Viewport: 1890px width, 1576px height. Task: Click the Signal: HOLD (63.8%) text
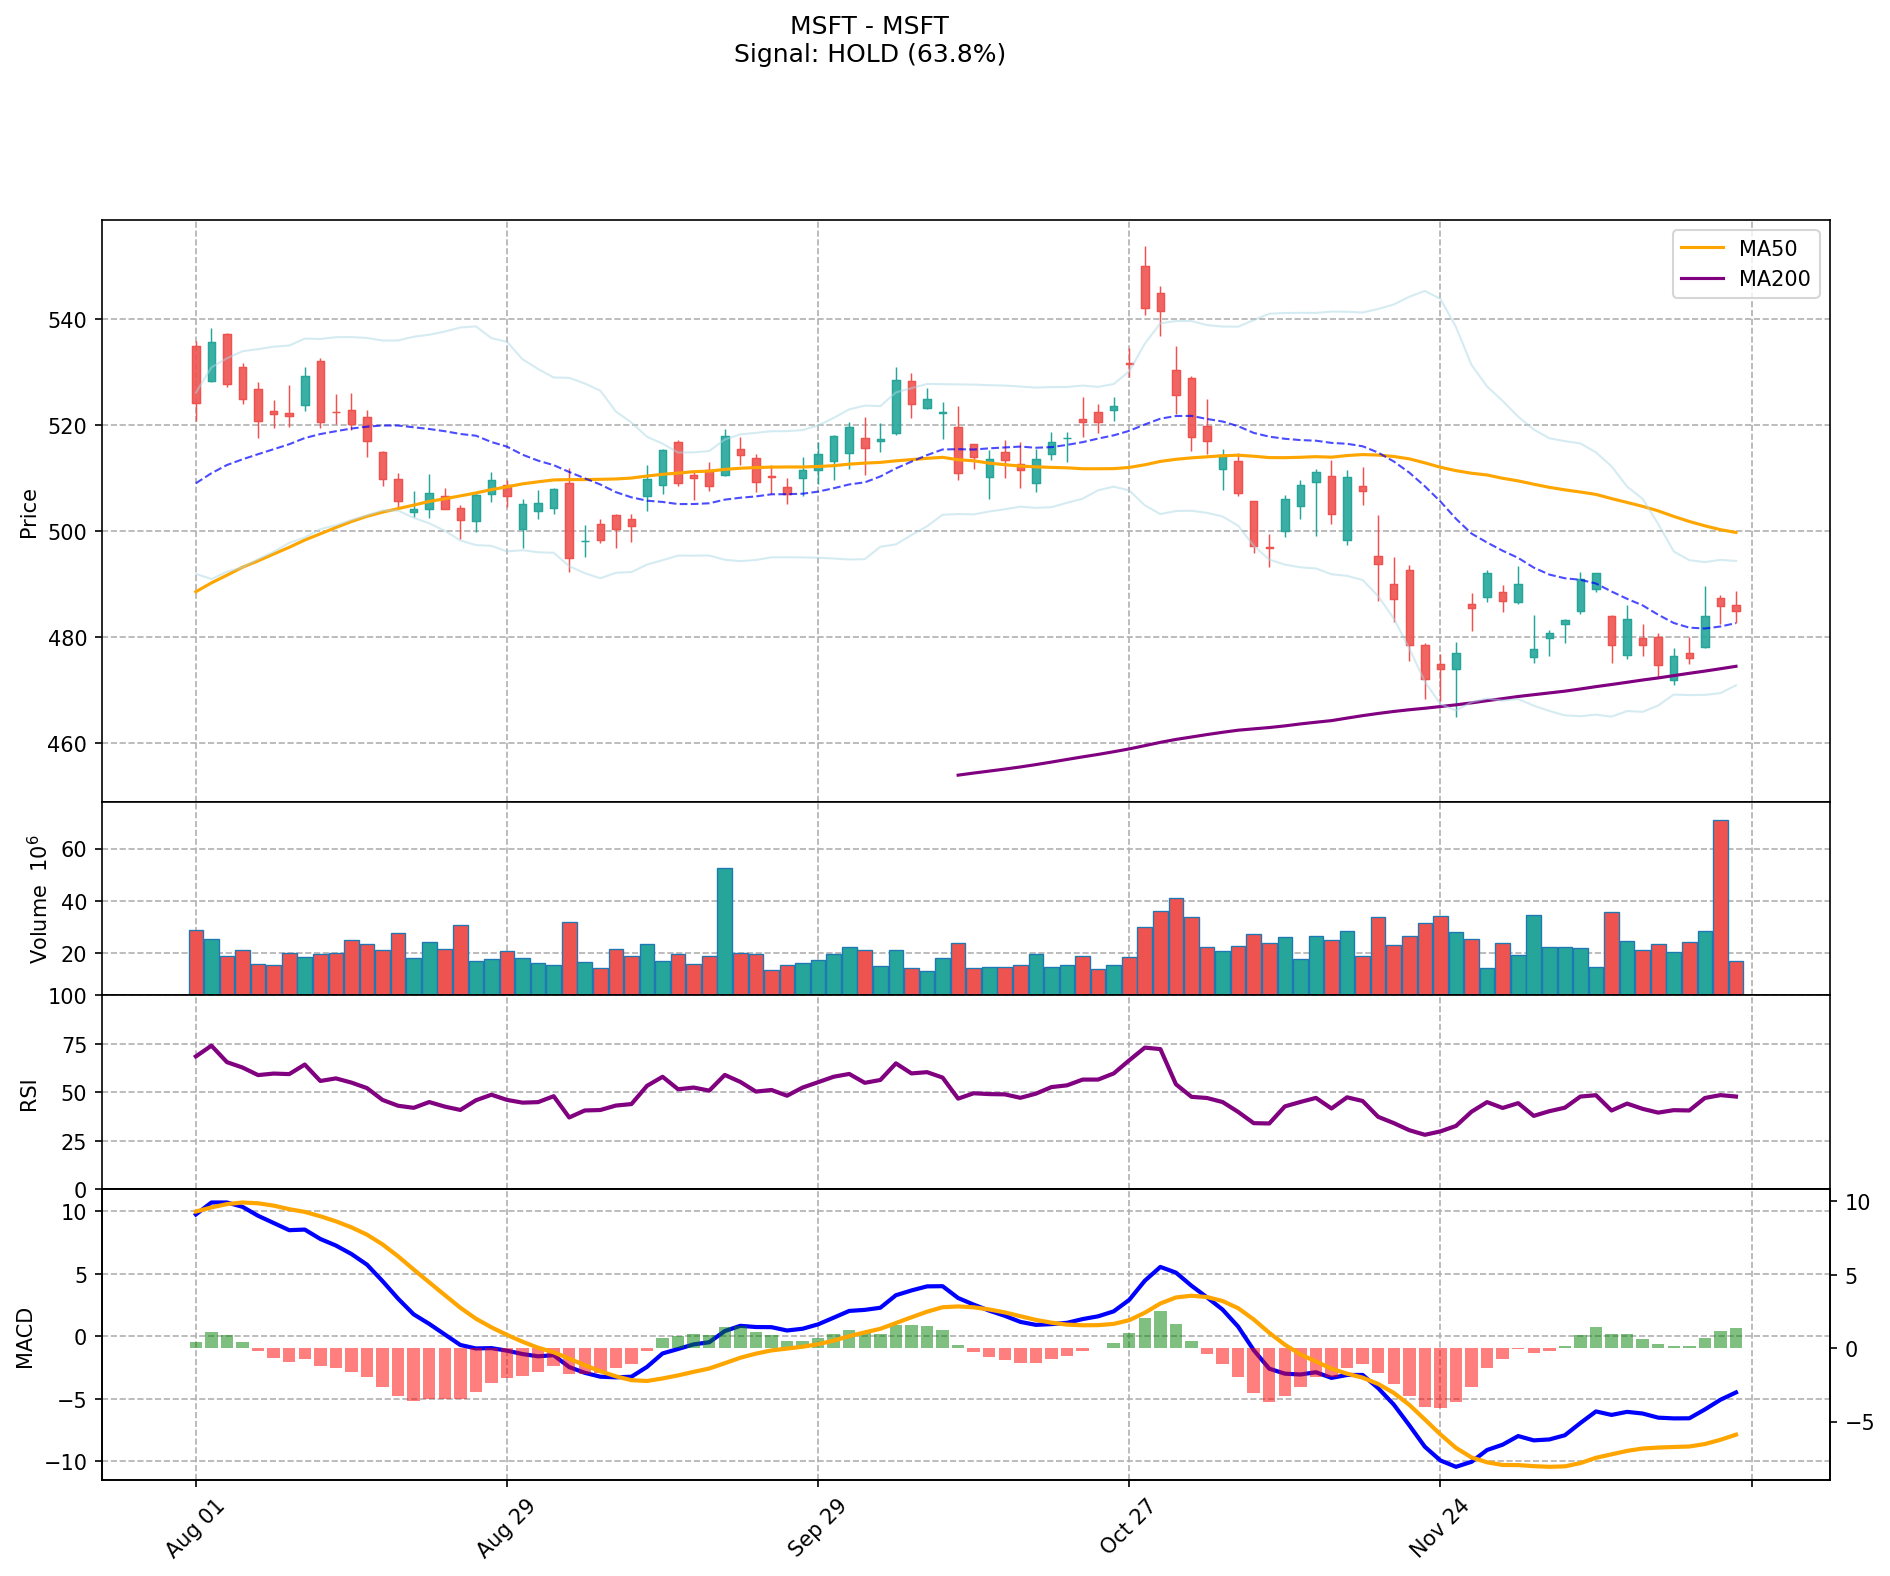point(869,54)
